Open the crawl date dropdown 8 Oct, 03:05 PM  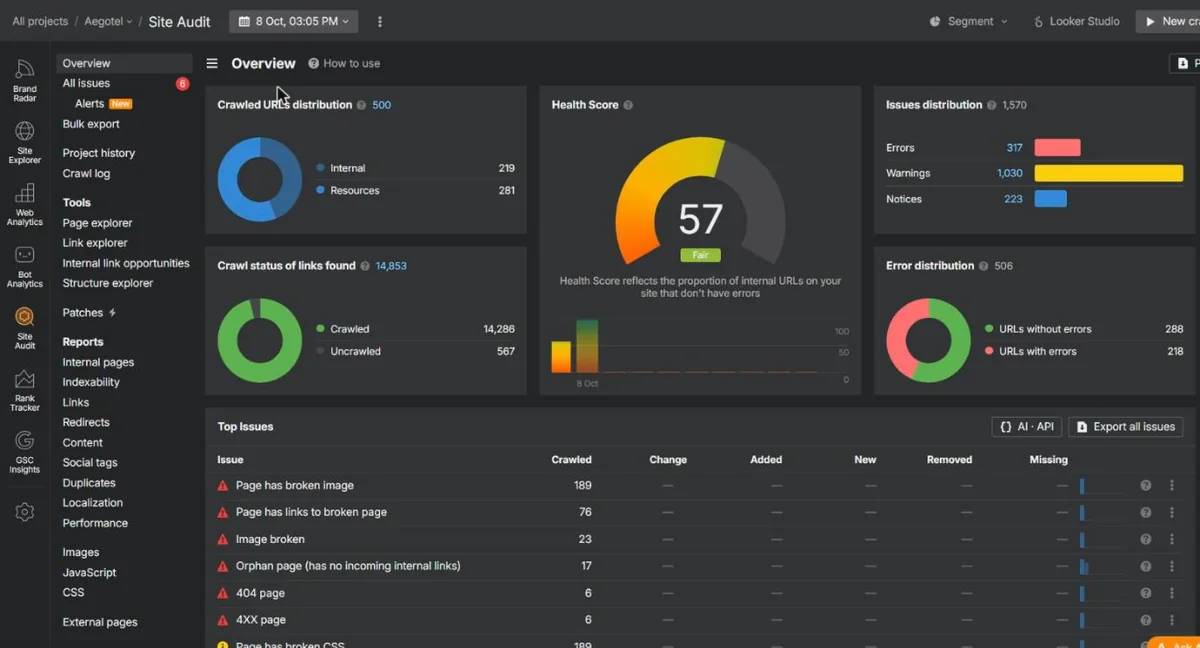pos(294,21)
